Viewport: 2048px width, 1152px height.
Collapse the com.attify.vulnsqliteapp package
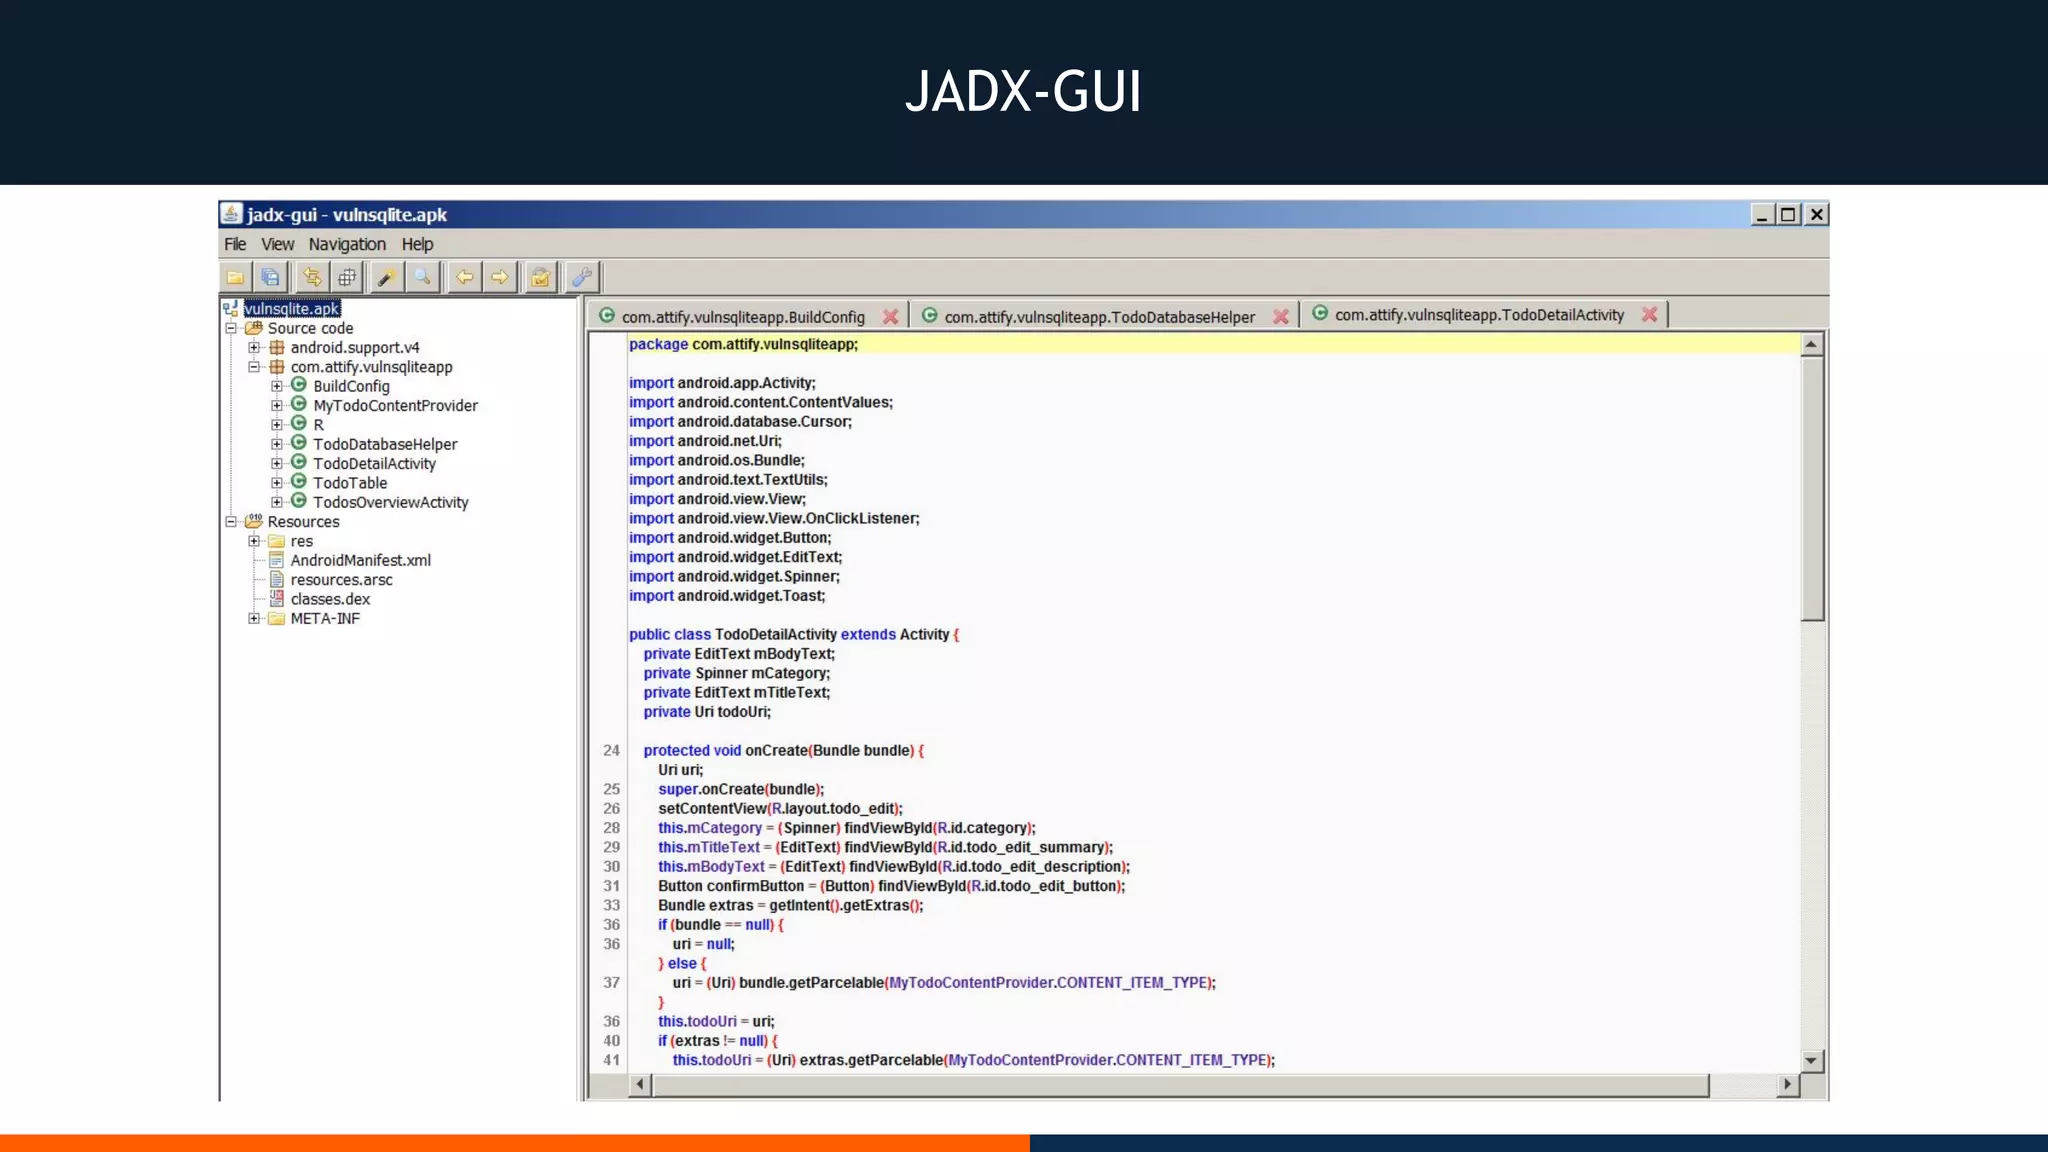tap(254, 367)
